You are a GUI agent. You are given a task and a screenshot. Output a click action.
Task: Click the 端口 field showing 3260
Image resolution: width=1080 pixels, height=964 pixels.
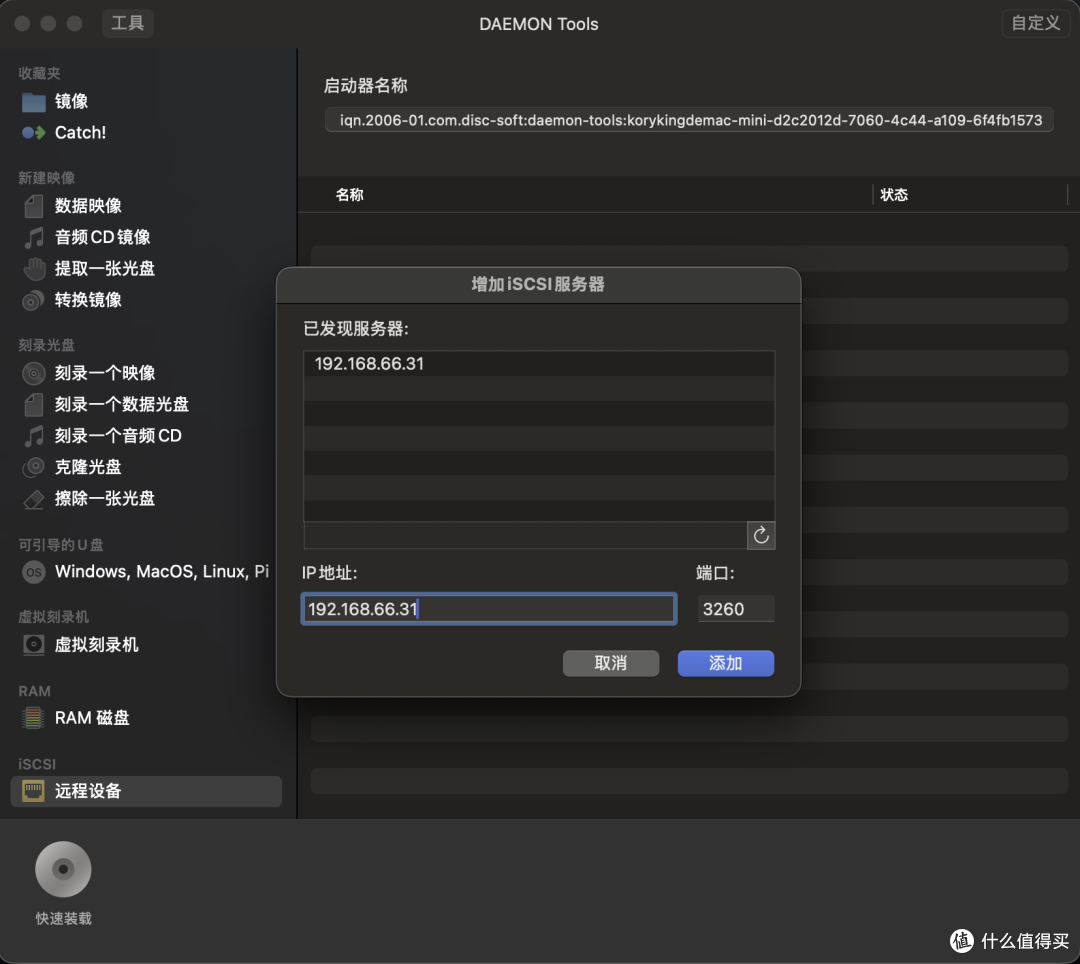tap(736, 609)
